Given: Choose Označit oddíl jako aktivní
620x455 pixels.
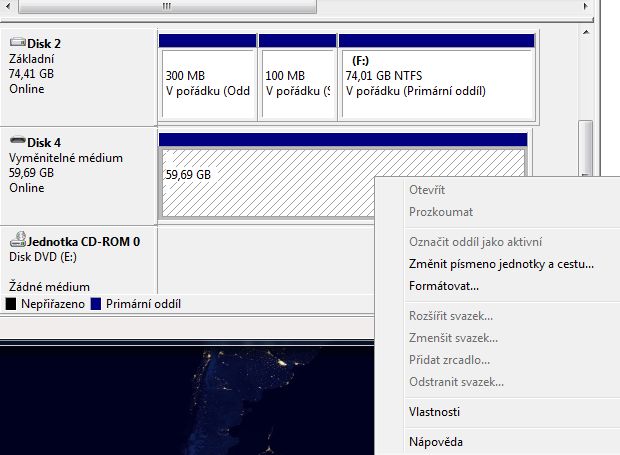Looking at the screenshot, I should (475, 242).
